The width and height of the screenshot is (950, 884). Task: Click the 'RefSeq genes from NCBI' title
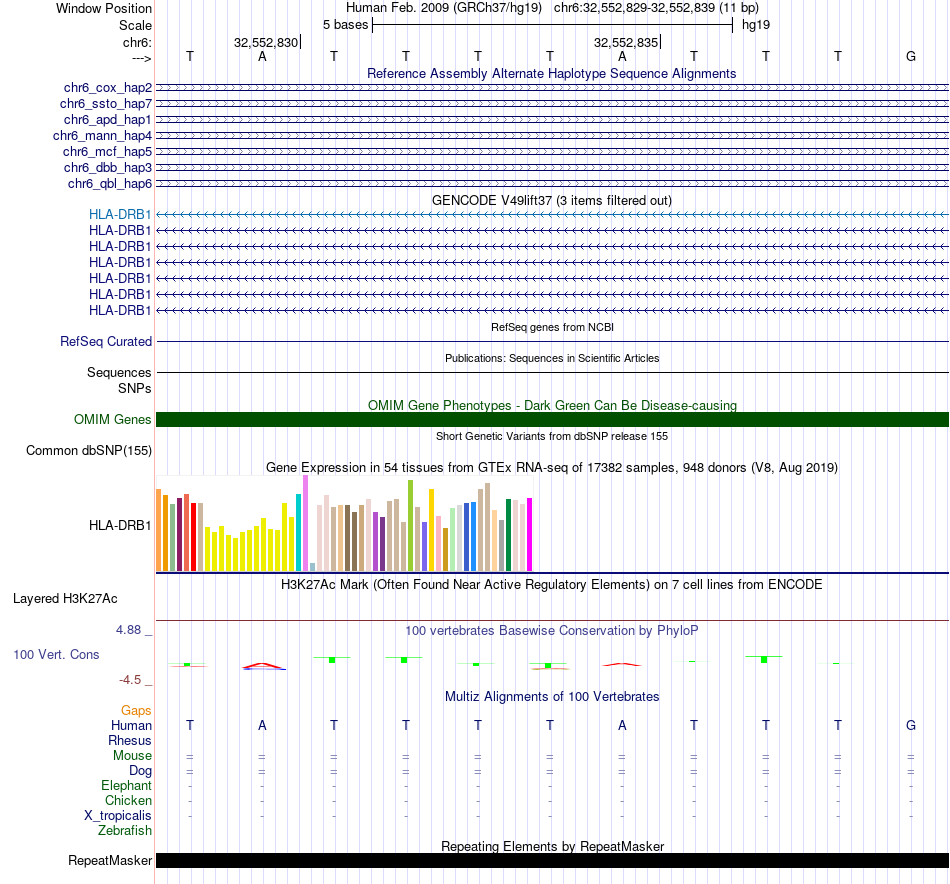552,327
